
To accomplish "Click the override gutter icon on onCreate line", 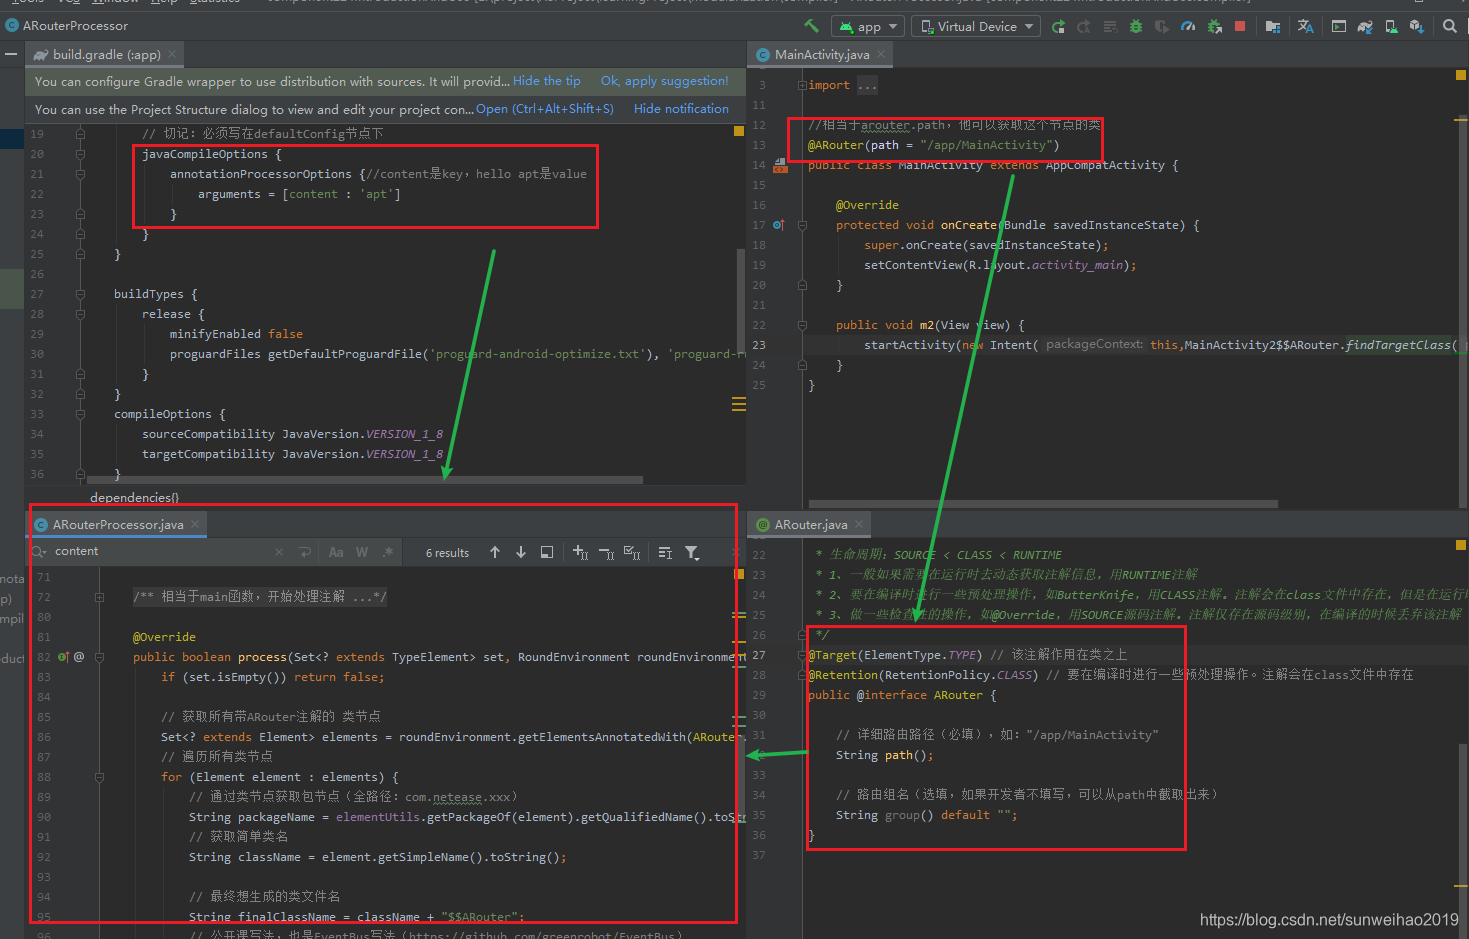I will 778,225.
